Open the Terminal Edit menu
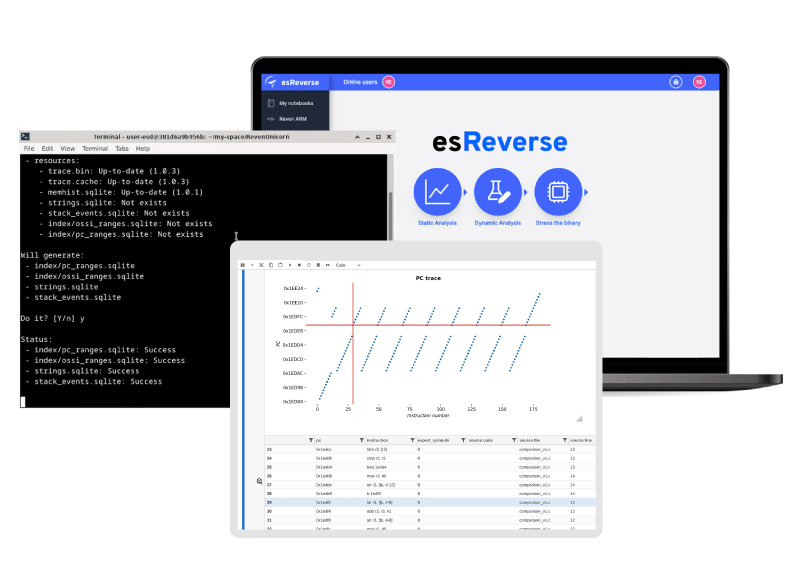 [47, 148]
